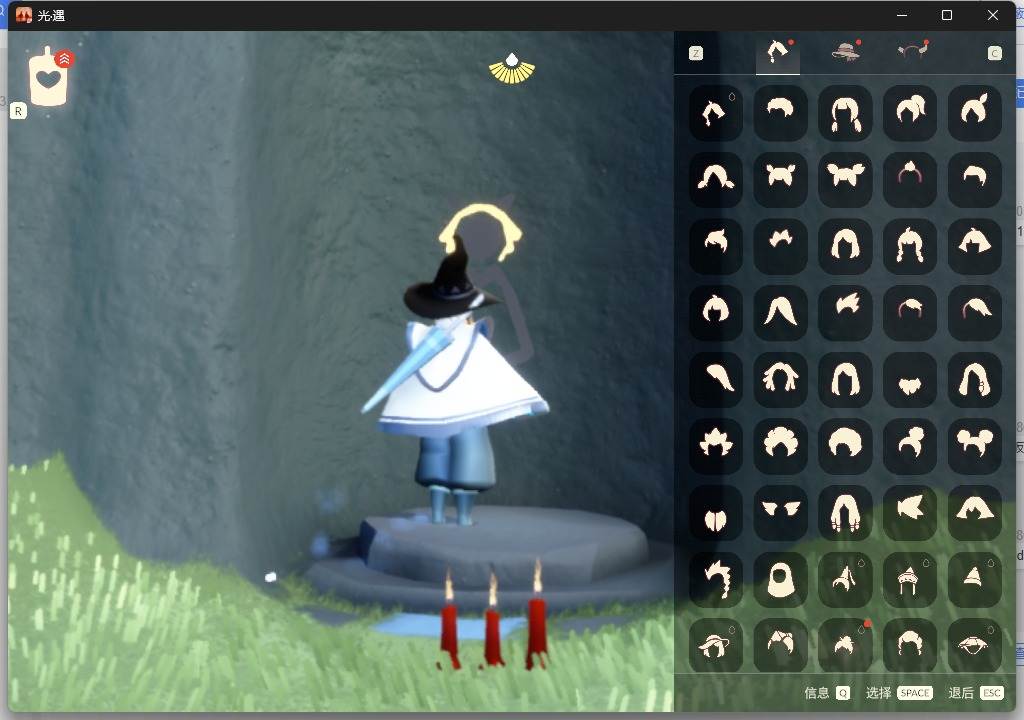Click the C key next-category button

click(995, 54)
